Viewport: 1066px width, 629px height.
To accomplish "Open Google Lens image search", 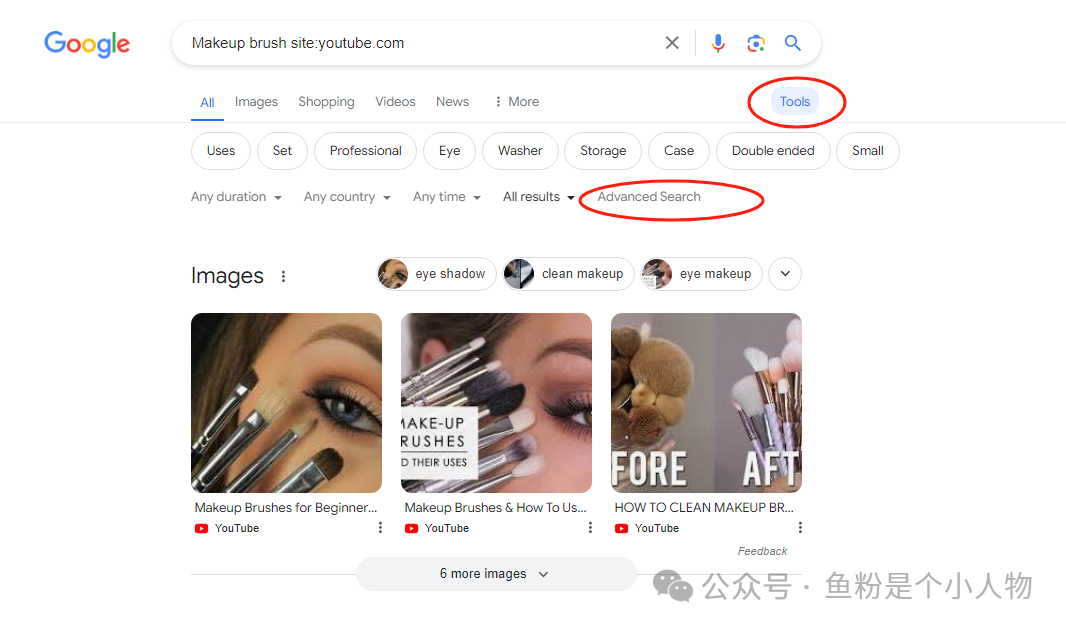I will (x=756, y=43).
